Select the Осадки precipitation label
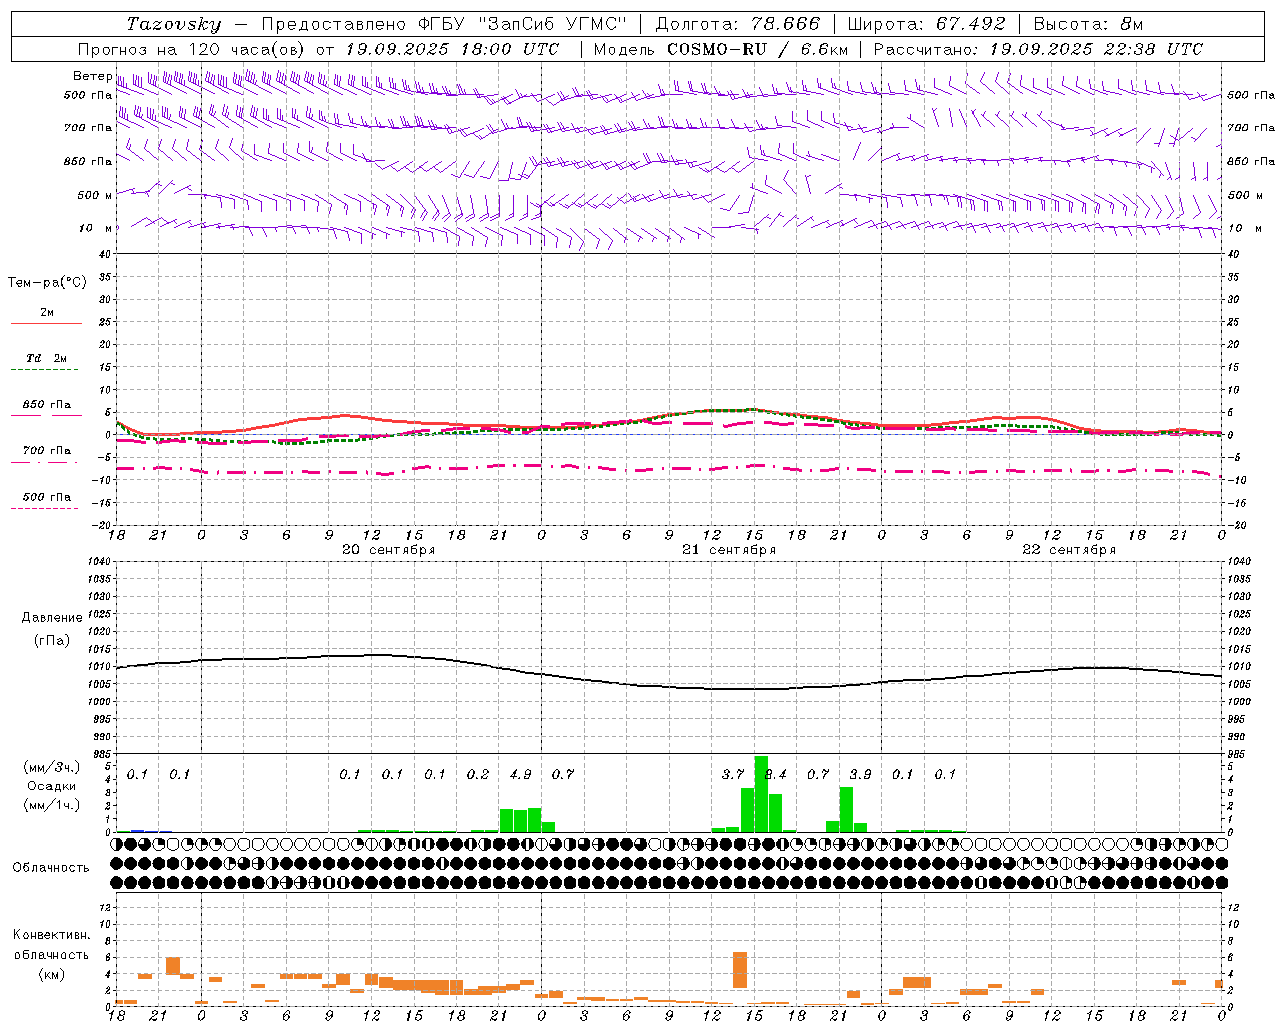 tap(51, 786)
